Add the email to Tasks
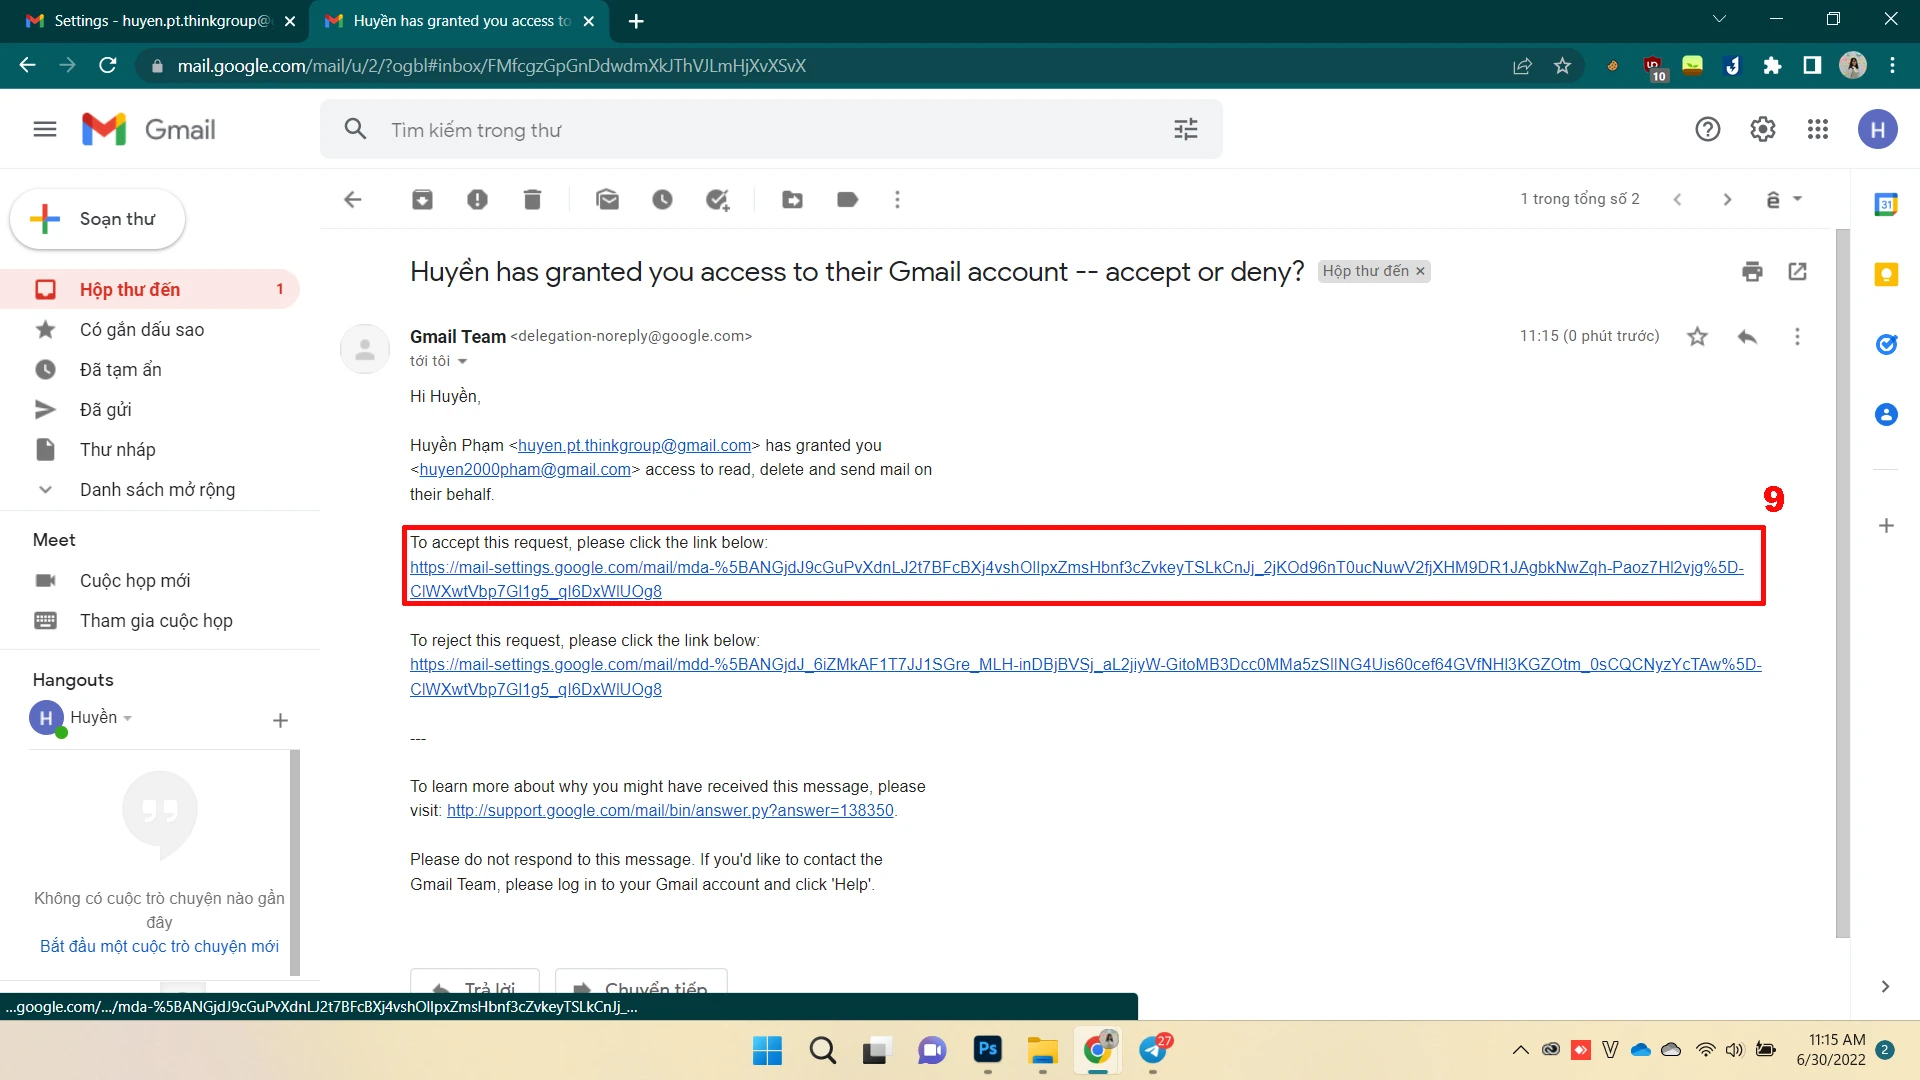 [717, 200]
